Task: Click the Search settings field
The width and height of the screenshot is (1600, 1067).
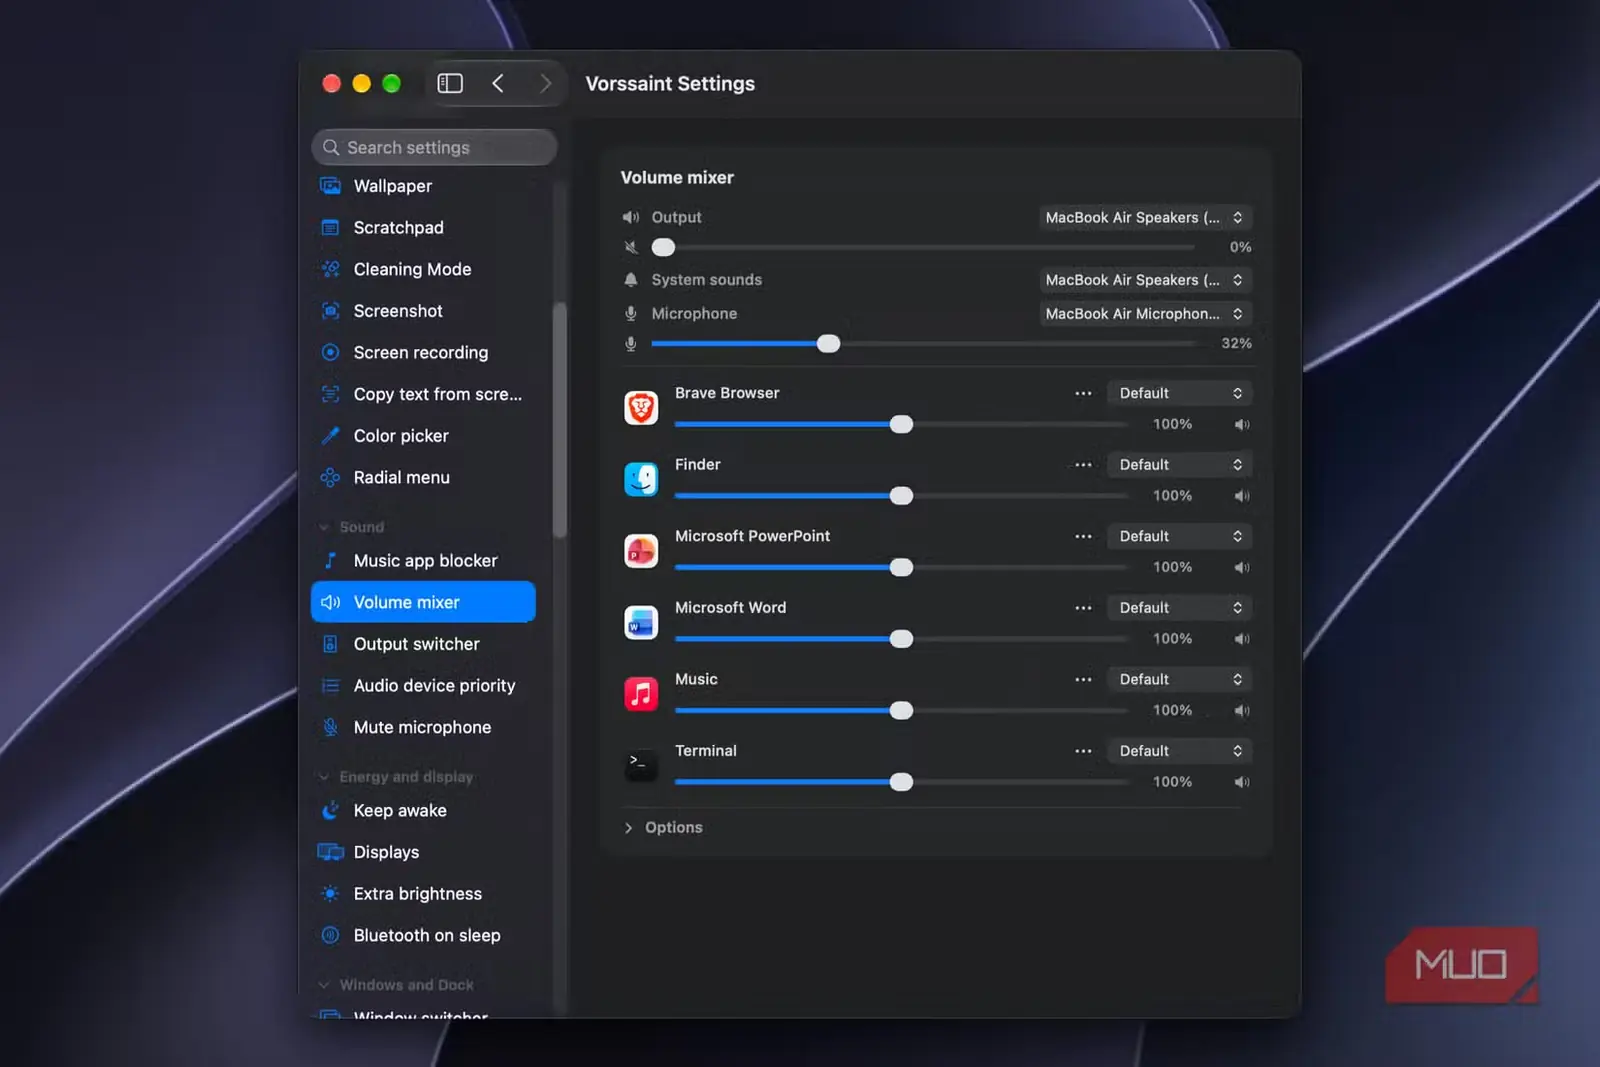Action: click(x=434, y=147)
